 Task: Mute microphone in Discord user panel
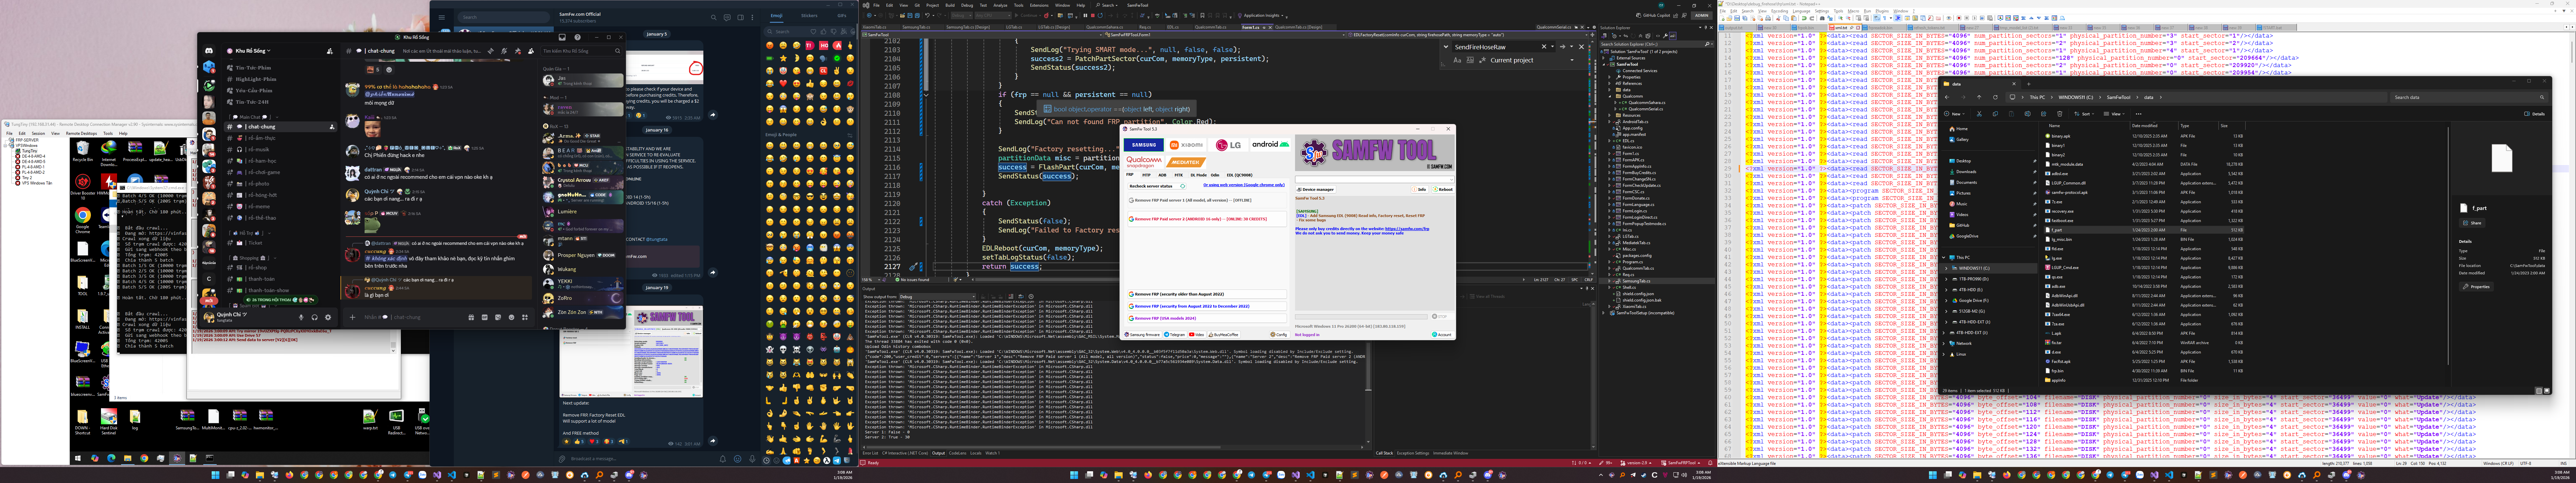coord(301,317)
